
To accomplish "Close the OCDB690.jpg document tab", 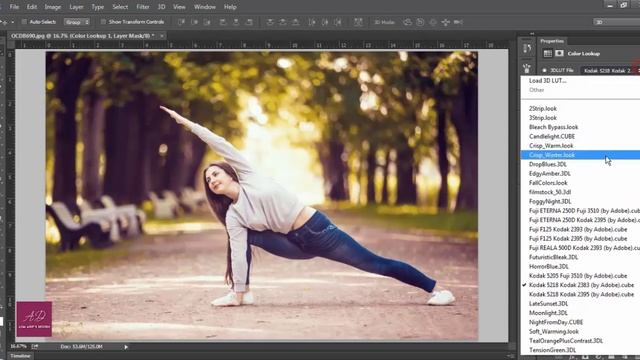I will tap(162, 36).
